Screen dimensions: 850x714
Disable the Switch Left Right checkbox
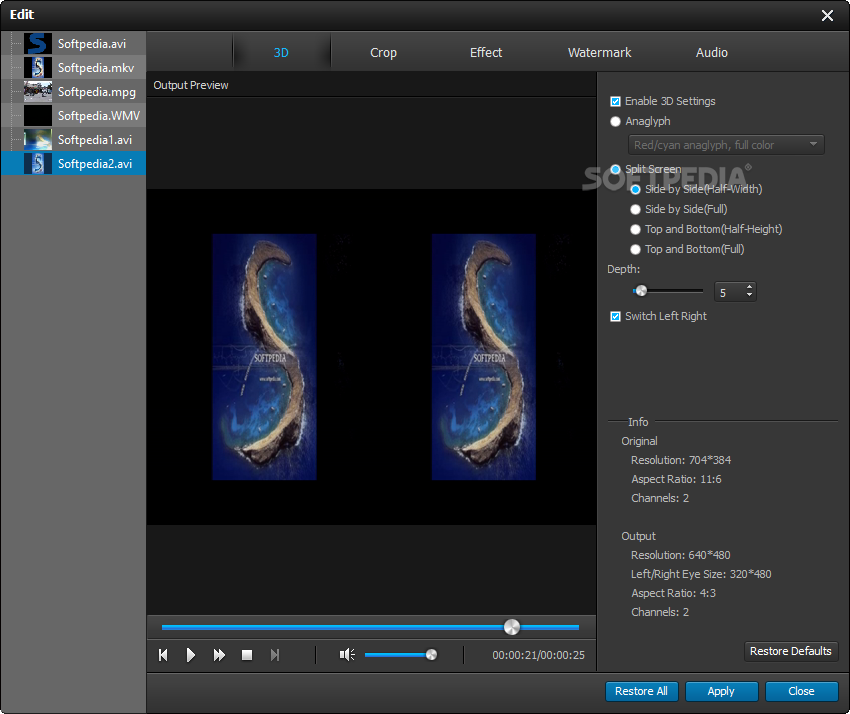pyautogui.click(x=616, y=316)
